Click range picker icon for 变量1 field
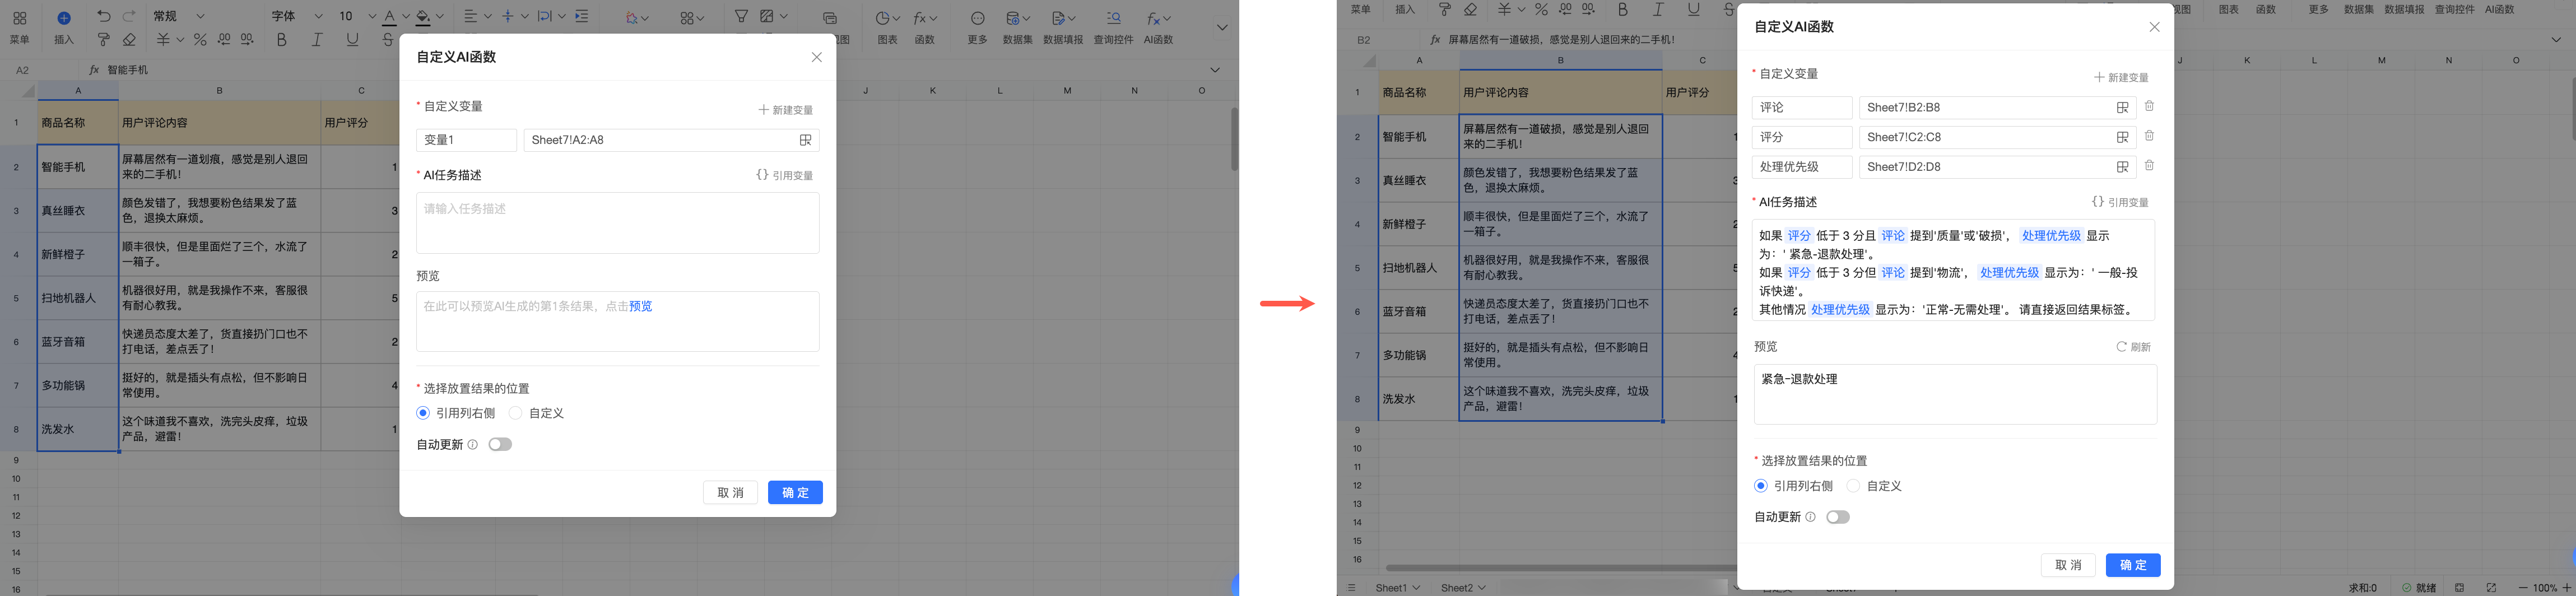 (x=805, y=140)
